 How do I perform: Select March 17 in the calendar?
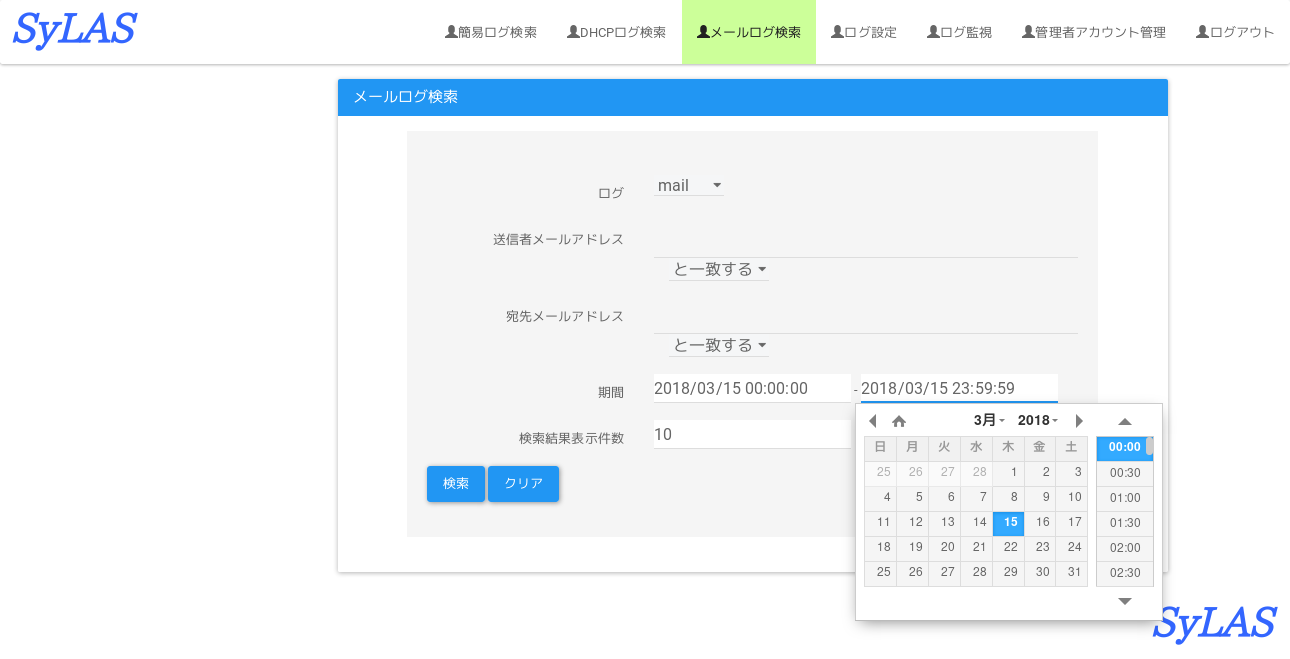(1072, 522)
